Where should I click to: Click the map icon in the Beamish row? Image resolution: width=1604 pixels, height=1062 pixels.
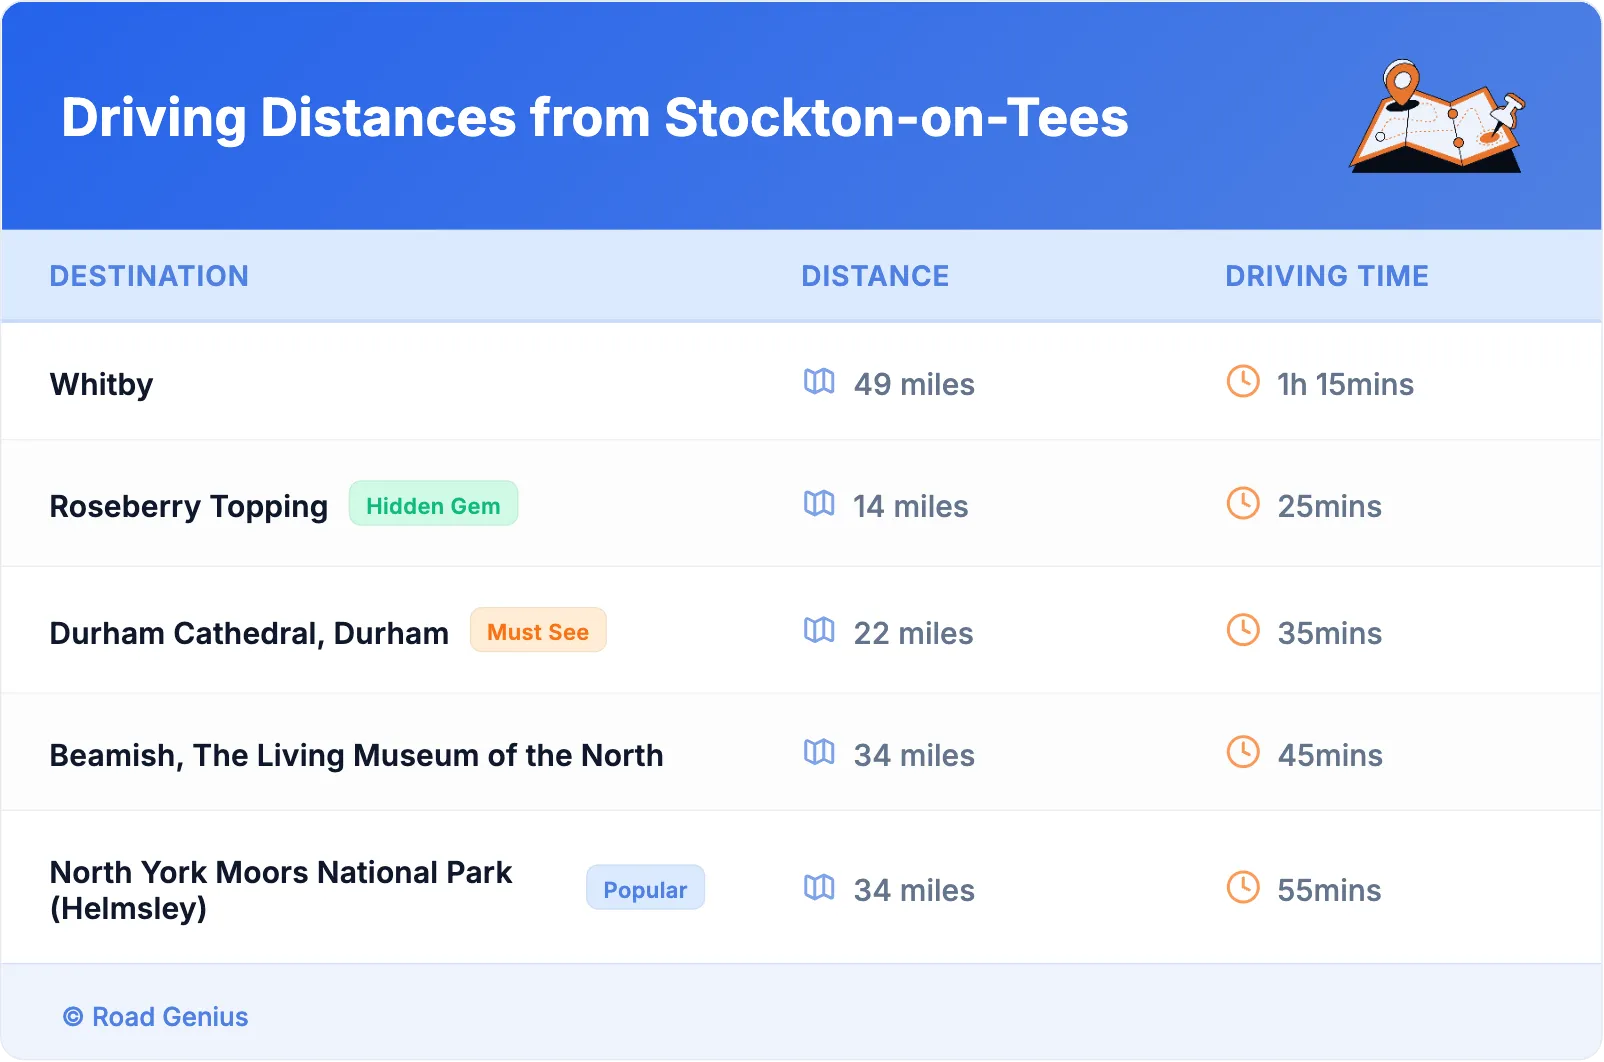(819, 753)
